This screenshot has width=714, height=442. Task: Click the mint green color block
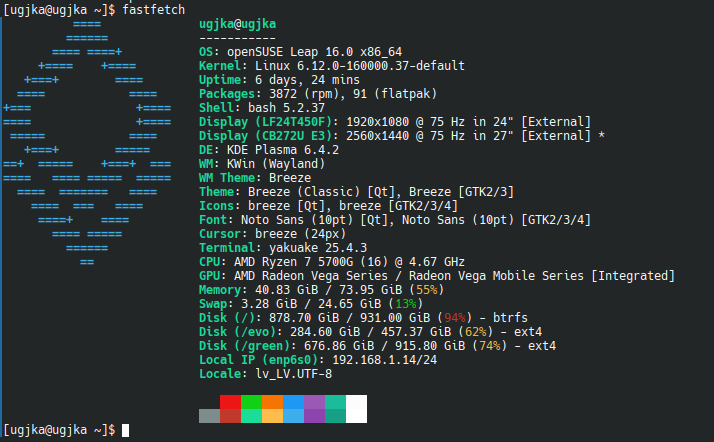[x=251, y=416]
